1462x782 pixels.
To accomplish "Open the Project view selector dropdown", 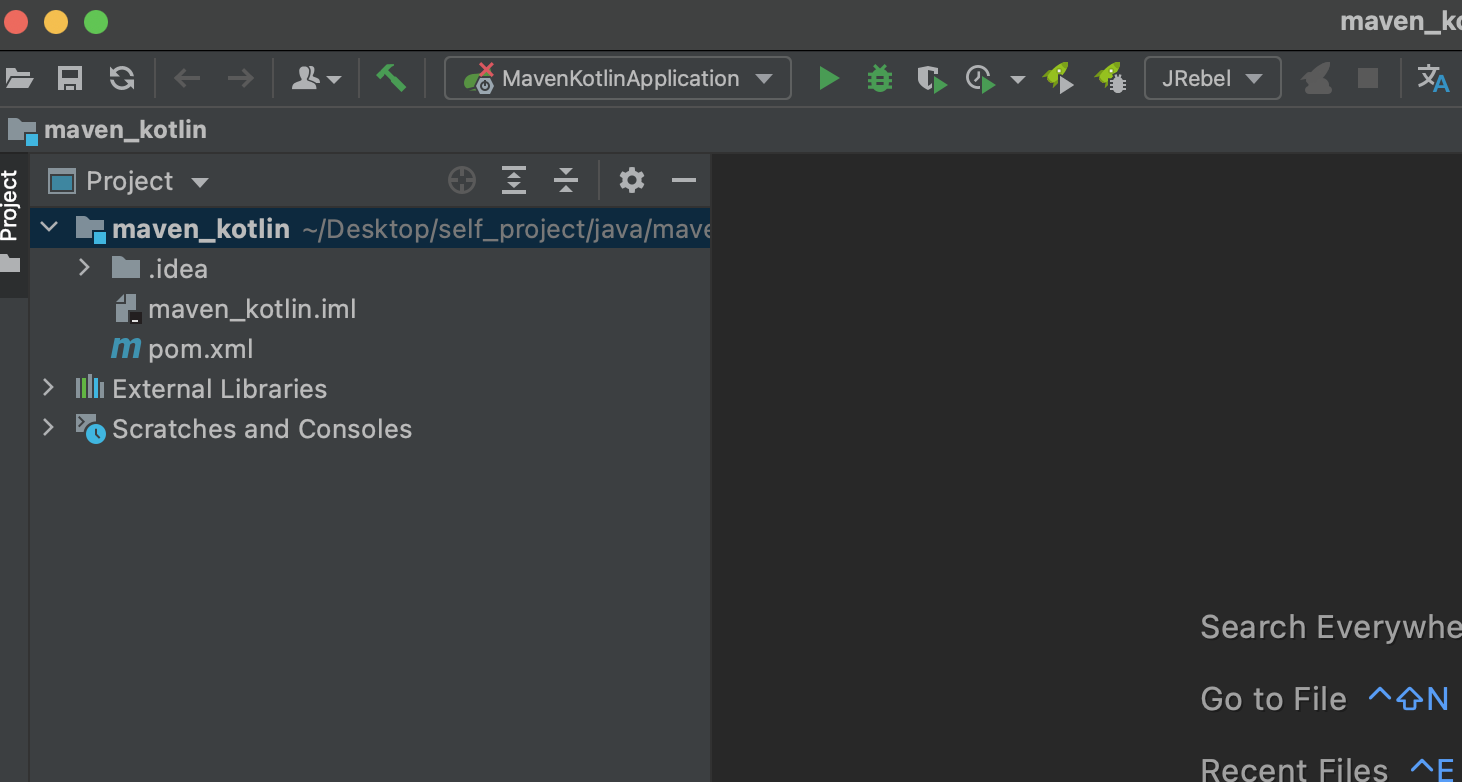I will [x=129, y=181].
